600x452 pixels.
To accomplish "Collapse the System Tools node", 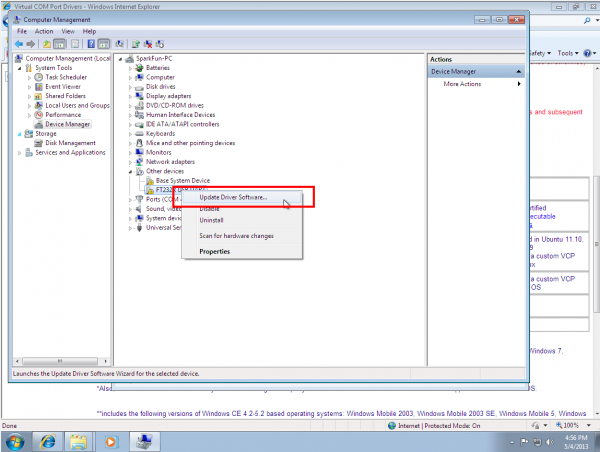I will pyautogui.click(x=20, y=68).
